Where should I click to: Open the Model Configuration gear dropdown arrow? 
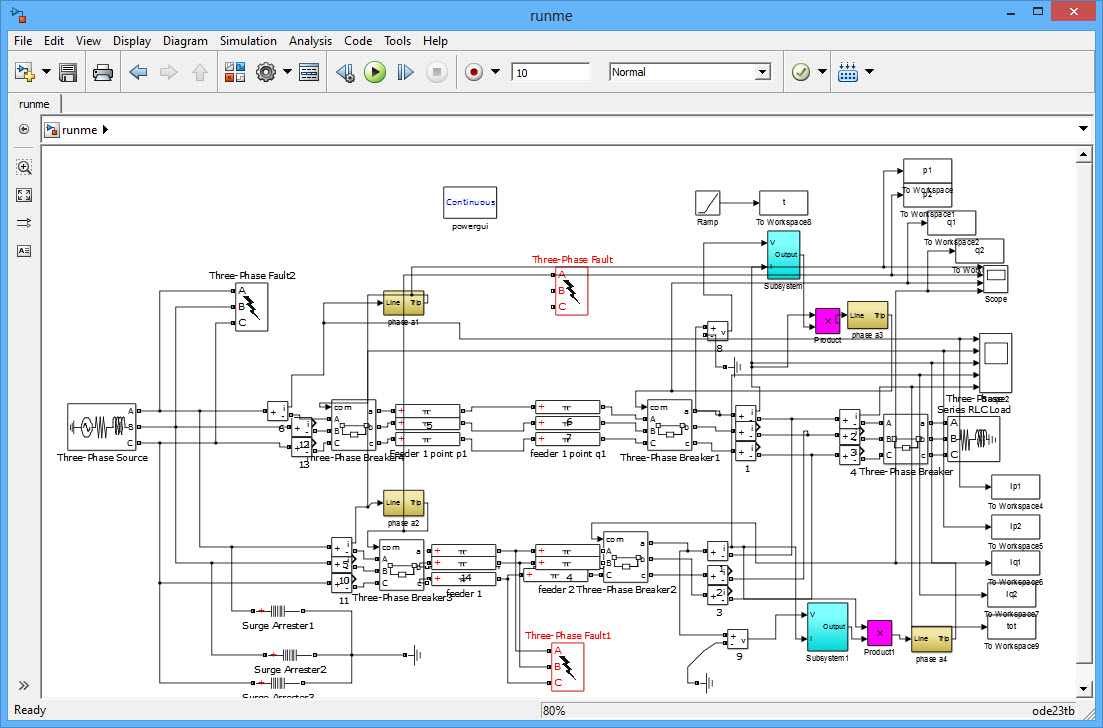coord(287,72)
